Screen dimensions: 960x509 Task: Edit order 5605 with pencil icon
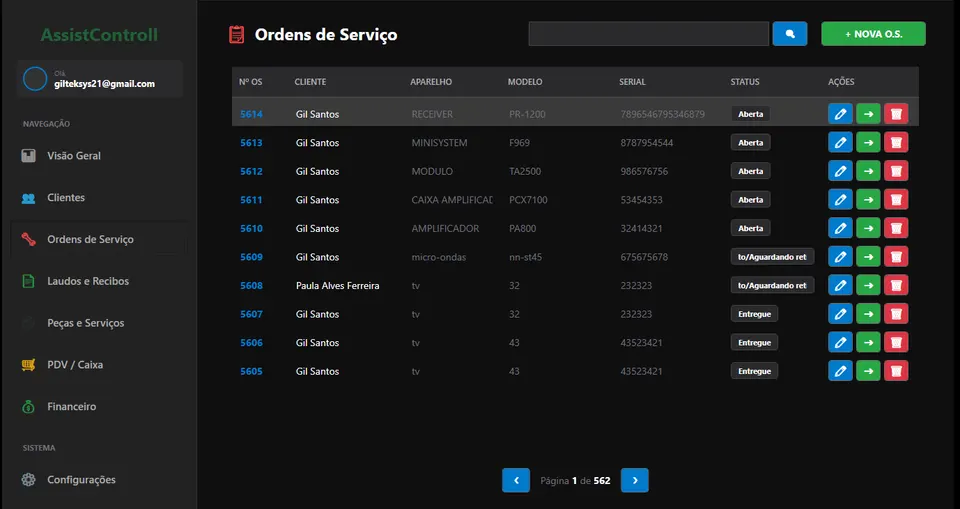click(840, 371)
